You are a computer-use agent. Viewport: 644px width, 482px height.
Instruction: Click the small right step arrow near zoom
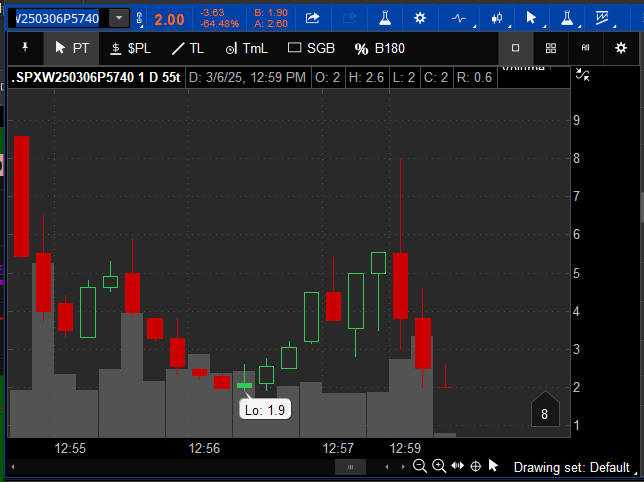pos(403,467)
